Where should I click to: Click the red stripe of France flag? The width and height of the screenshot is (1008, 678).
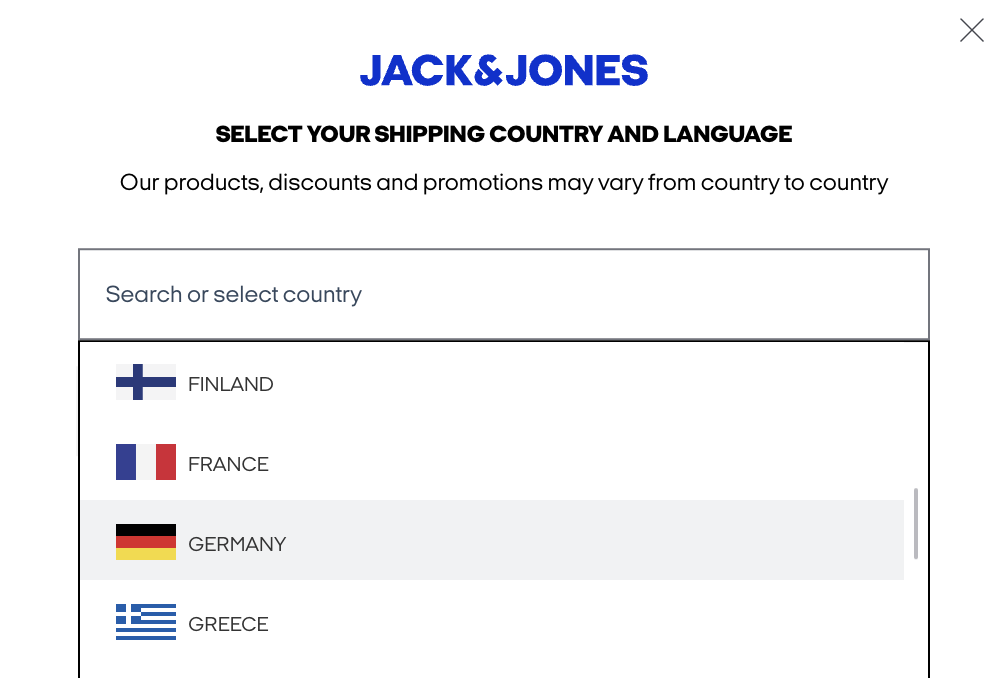[x=166, y=461]
